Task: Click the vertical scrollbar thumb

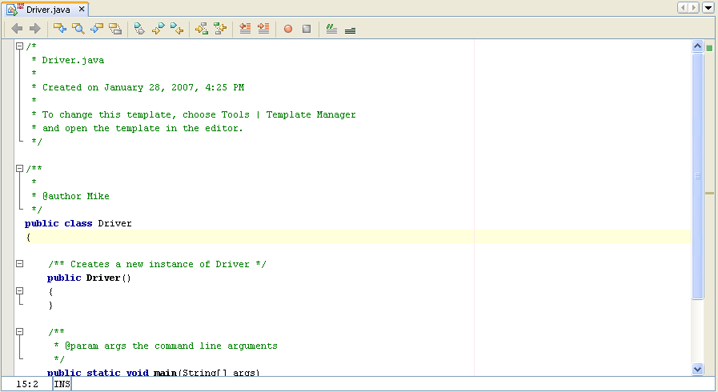Action: (x=697, y=176)
